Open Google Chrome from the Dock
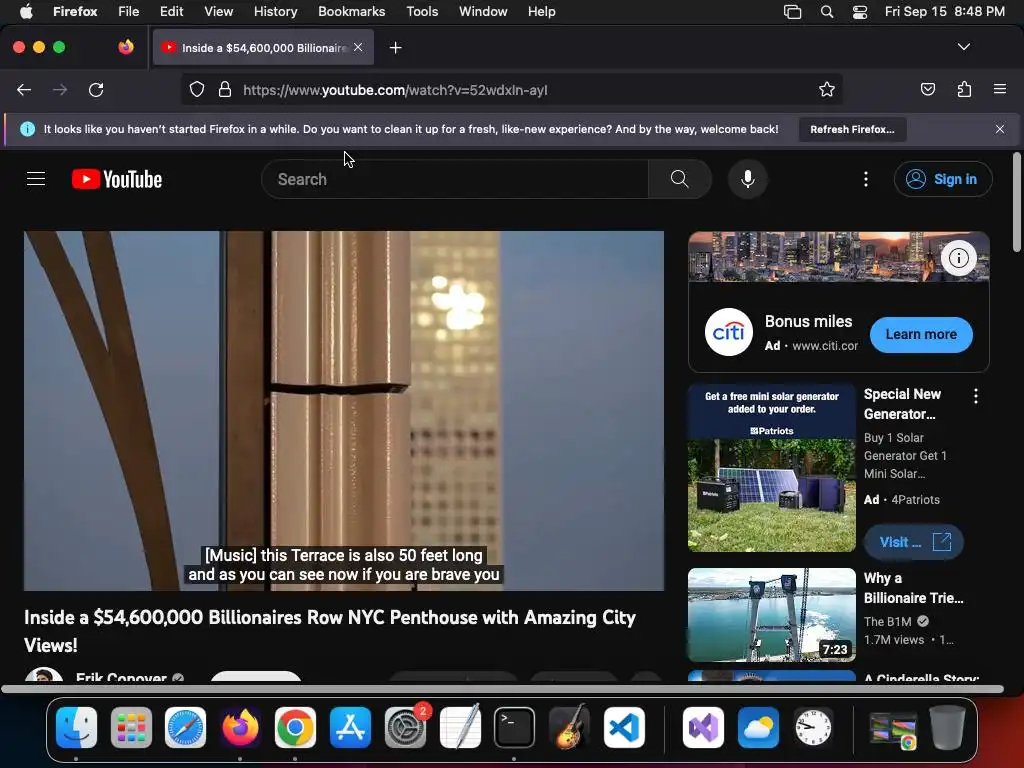Viewport: 1024px width, 768px height. tap(295, 727)
